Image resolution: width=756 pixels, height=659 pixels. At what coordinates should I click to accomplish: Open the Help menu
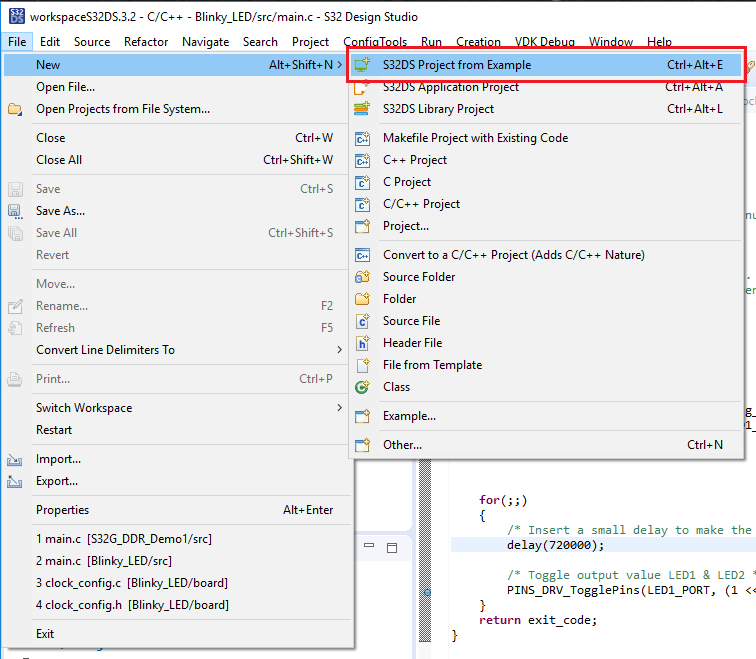click(x=659, y=42)
